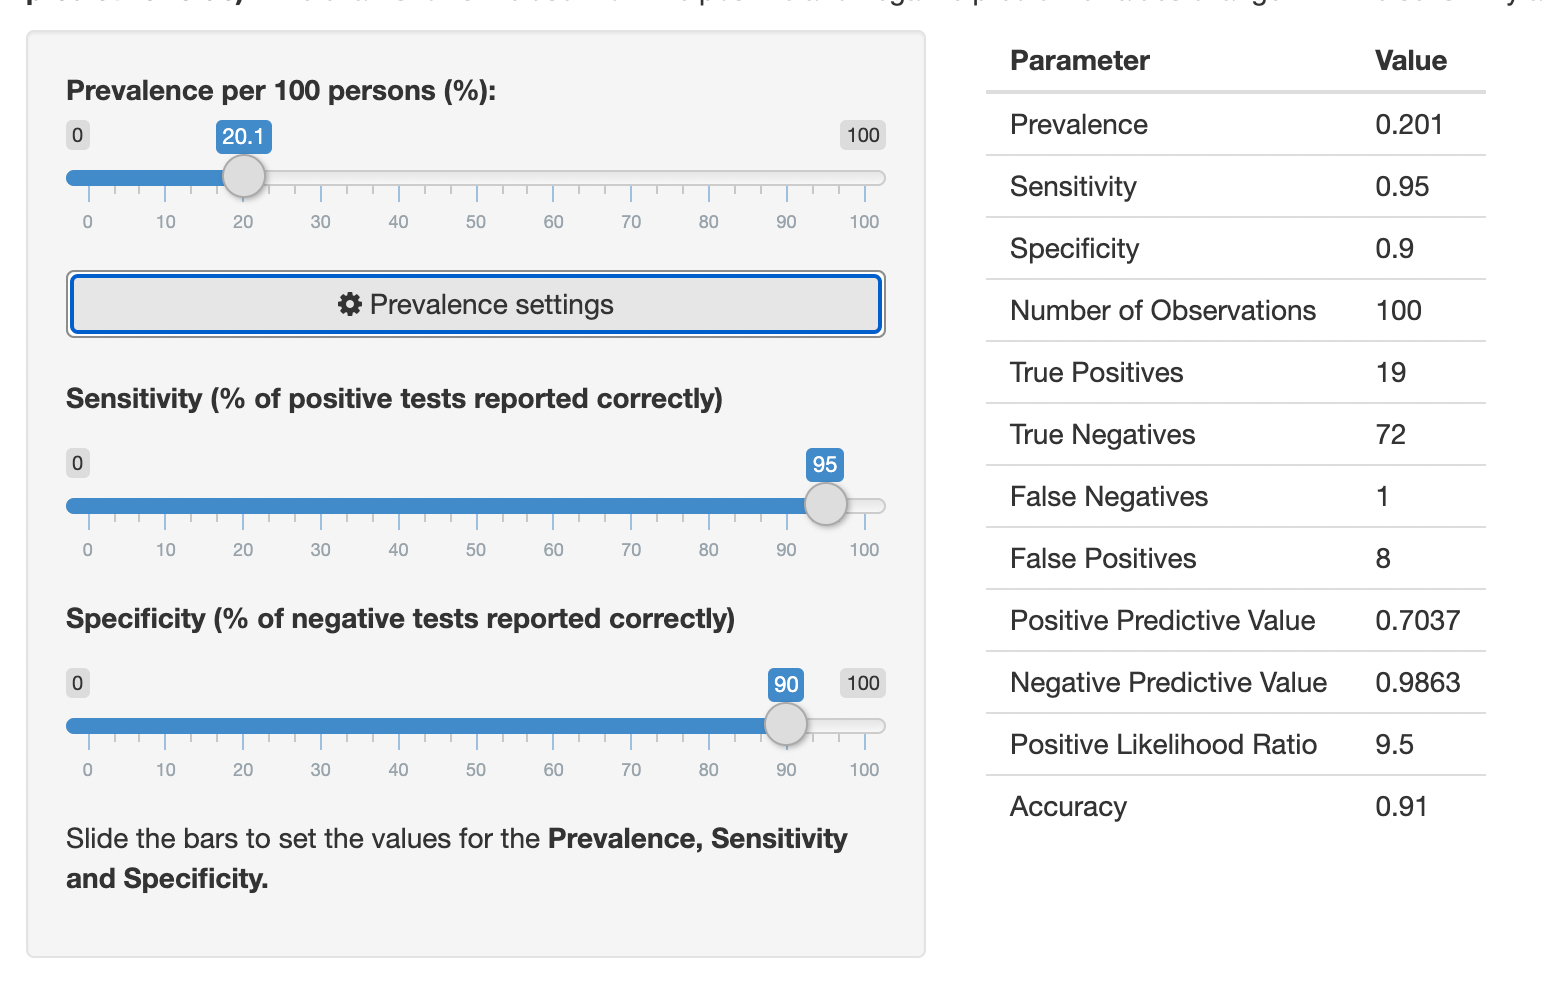Click 80 tick label on Prevalence slider
The width and height of the screenshot is (1560, 982).
(x=709, y=222)
